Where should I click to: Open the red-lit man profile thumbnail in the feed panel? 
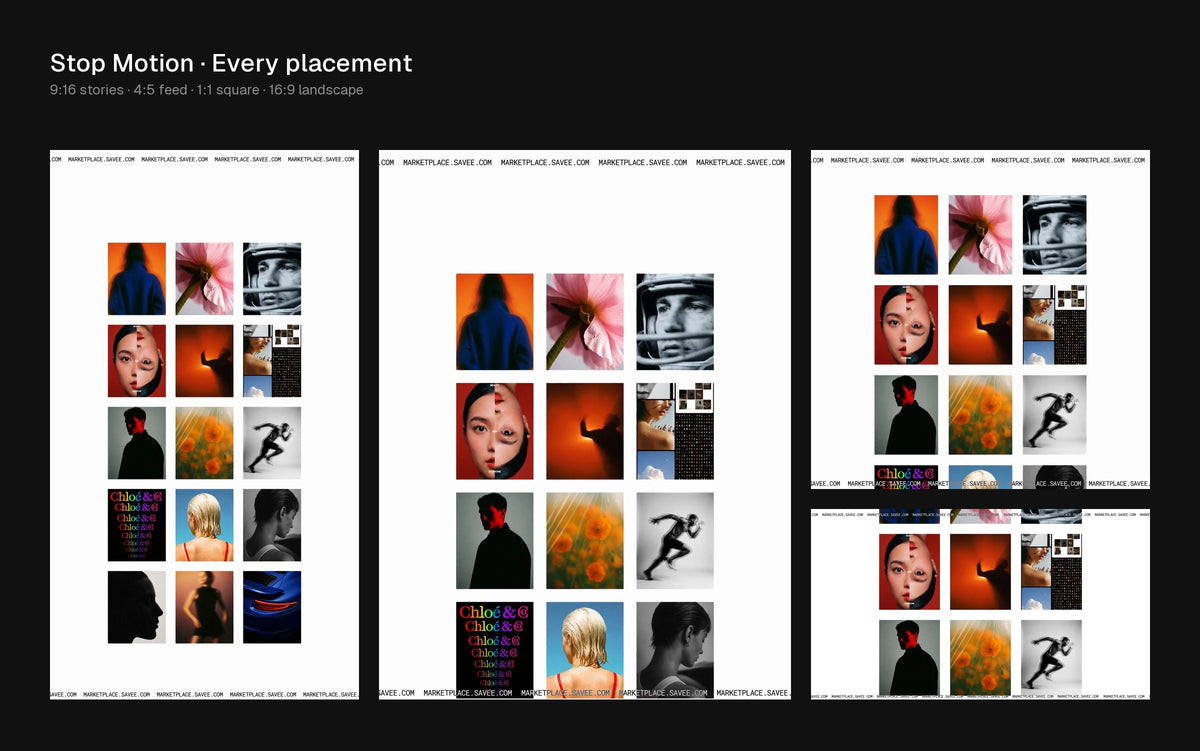(495, 541)
